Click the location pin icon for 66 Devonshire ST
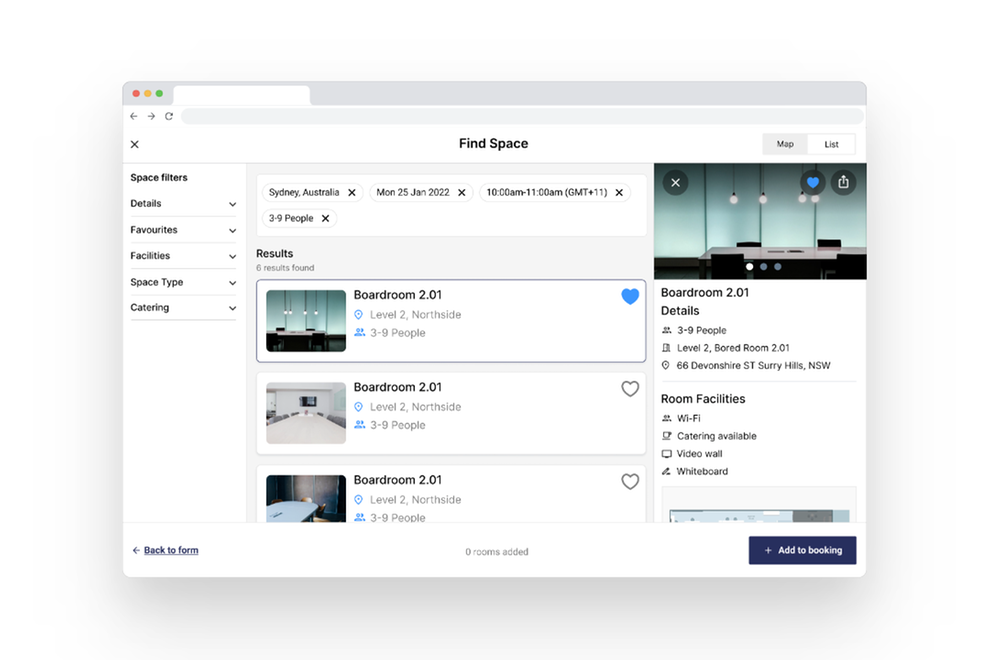Viewport: 990px width, 660px height. tap(664, 365)
